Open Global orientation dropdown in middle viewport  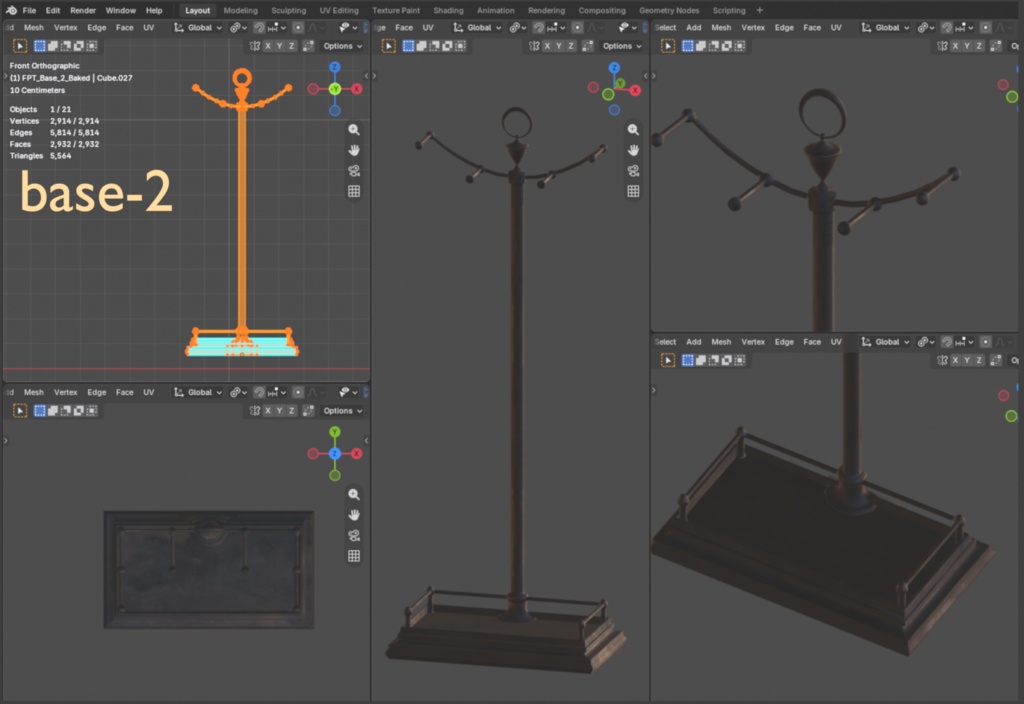click(x=478, y=27)
